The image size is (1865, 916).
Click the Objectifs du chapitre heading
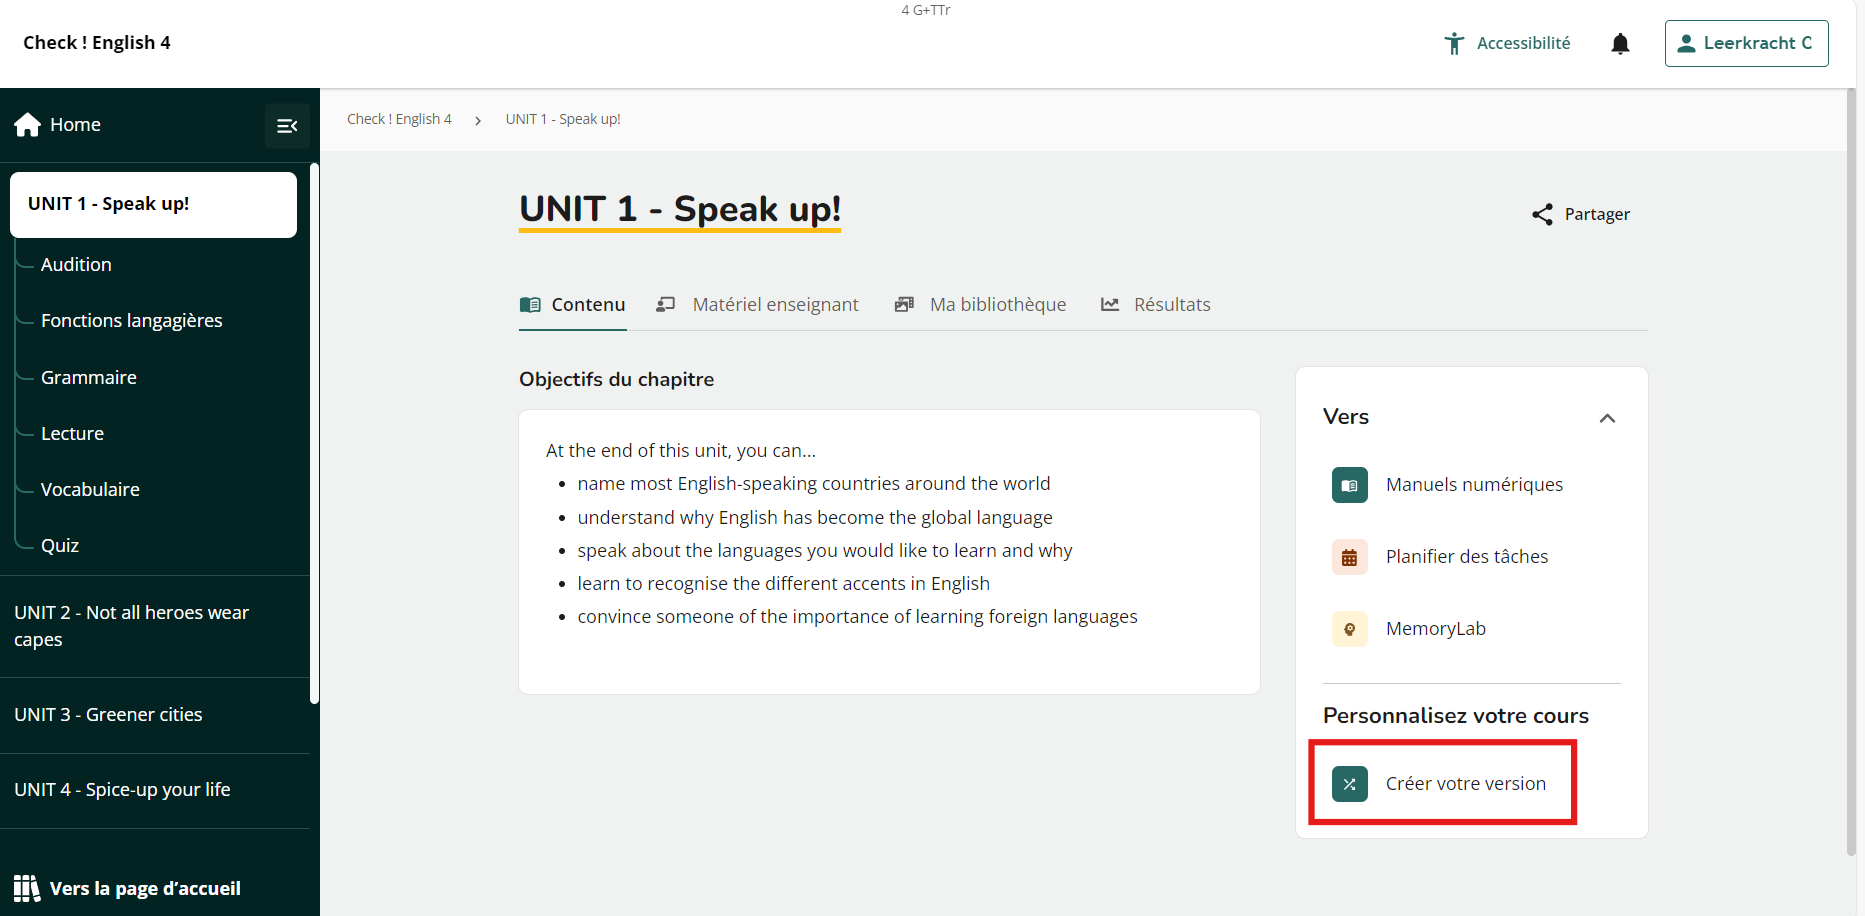(x=616, y=380)
